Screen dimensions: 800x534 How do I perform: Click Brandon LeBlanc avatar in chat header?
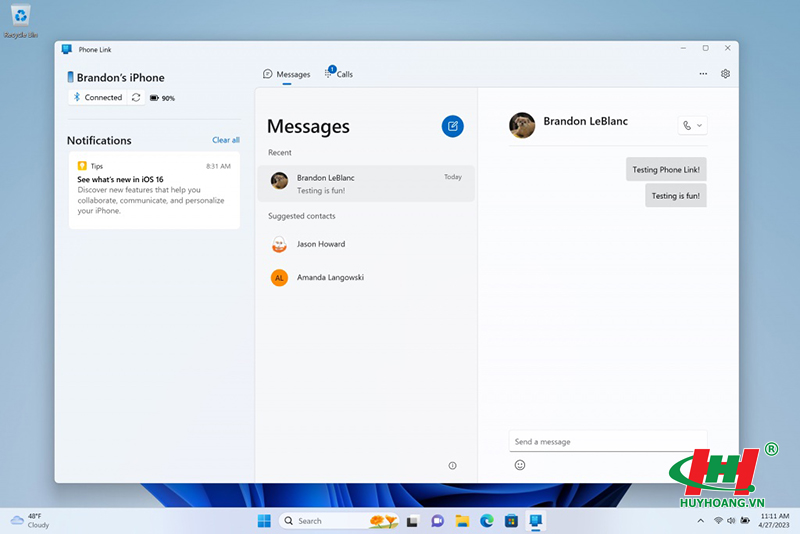522,125
